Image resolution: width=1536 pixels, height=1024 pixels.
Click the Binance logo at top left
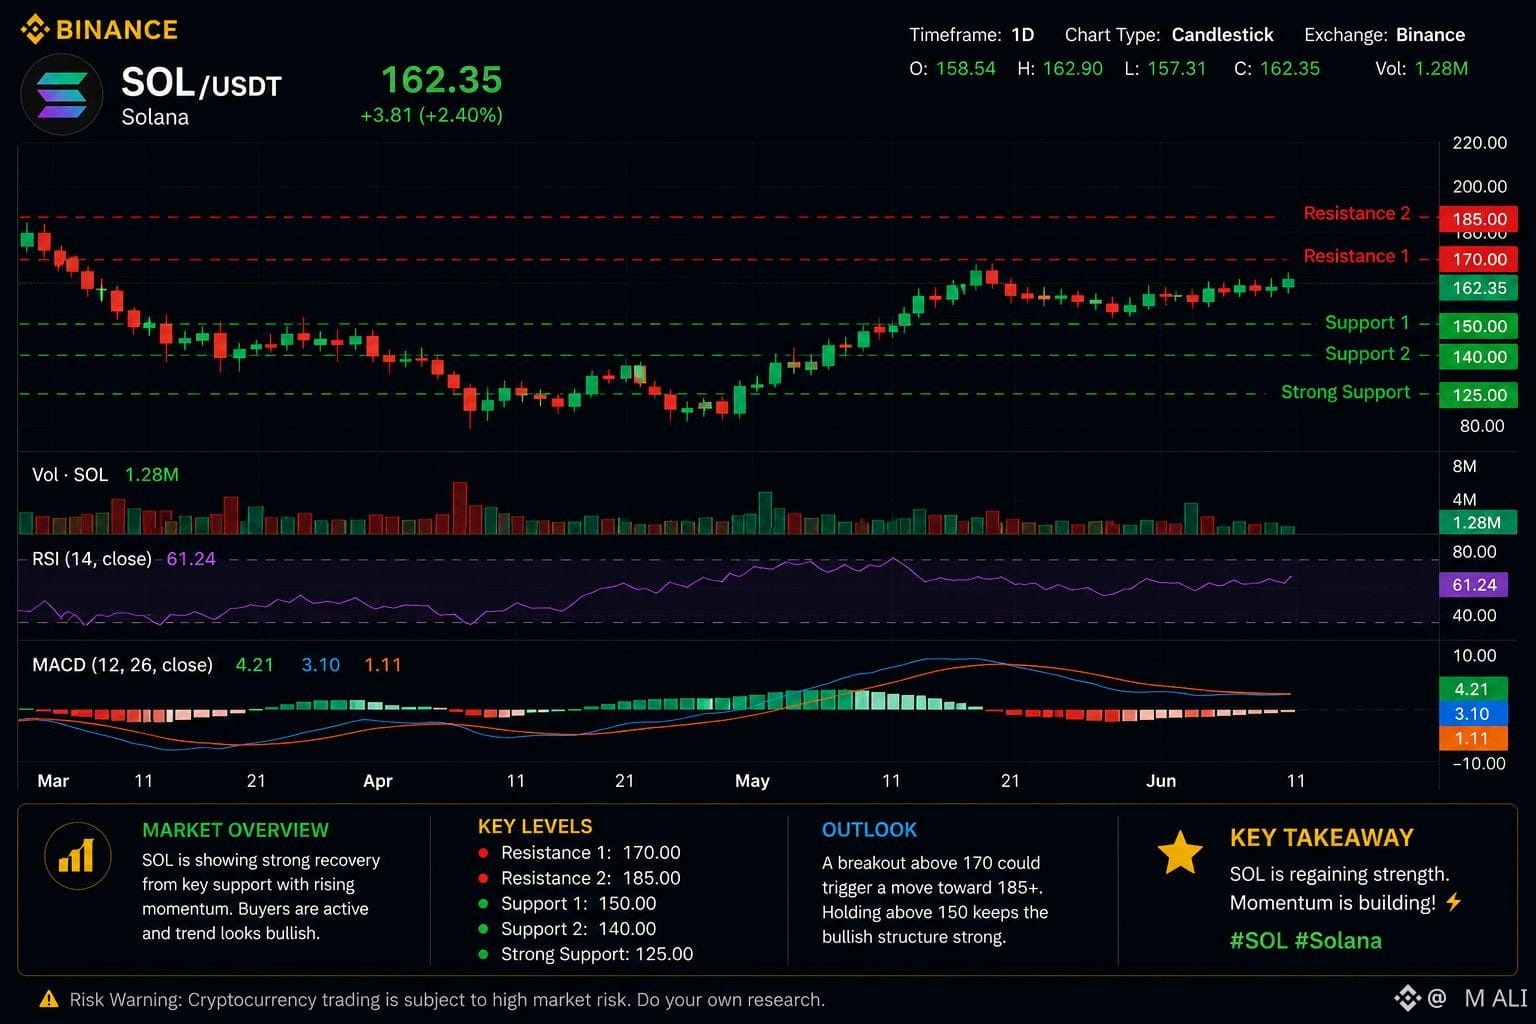click(99, 30)
